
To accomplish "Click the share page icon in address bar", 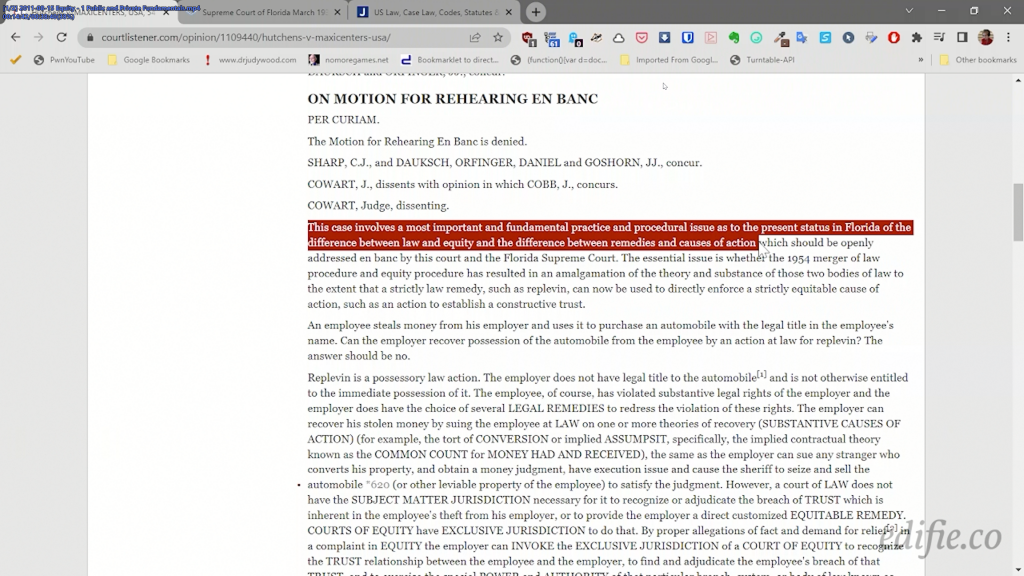I will pos(475,37).
